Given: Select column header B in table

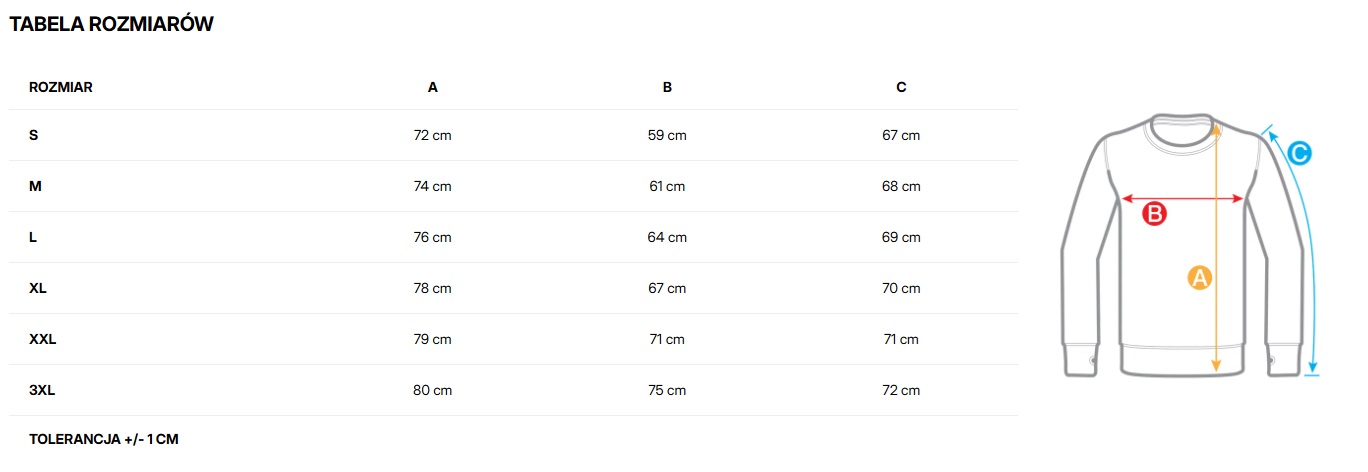Looking at the screenshot, I should point(667,87).
